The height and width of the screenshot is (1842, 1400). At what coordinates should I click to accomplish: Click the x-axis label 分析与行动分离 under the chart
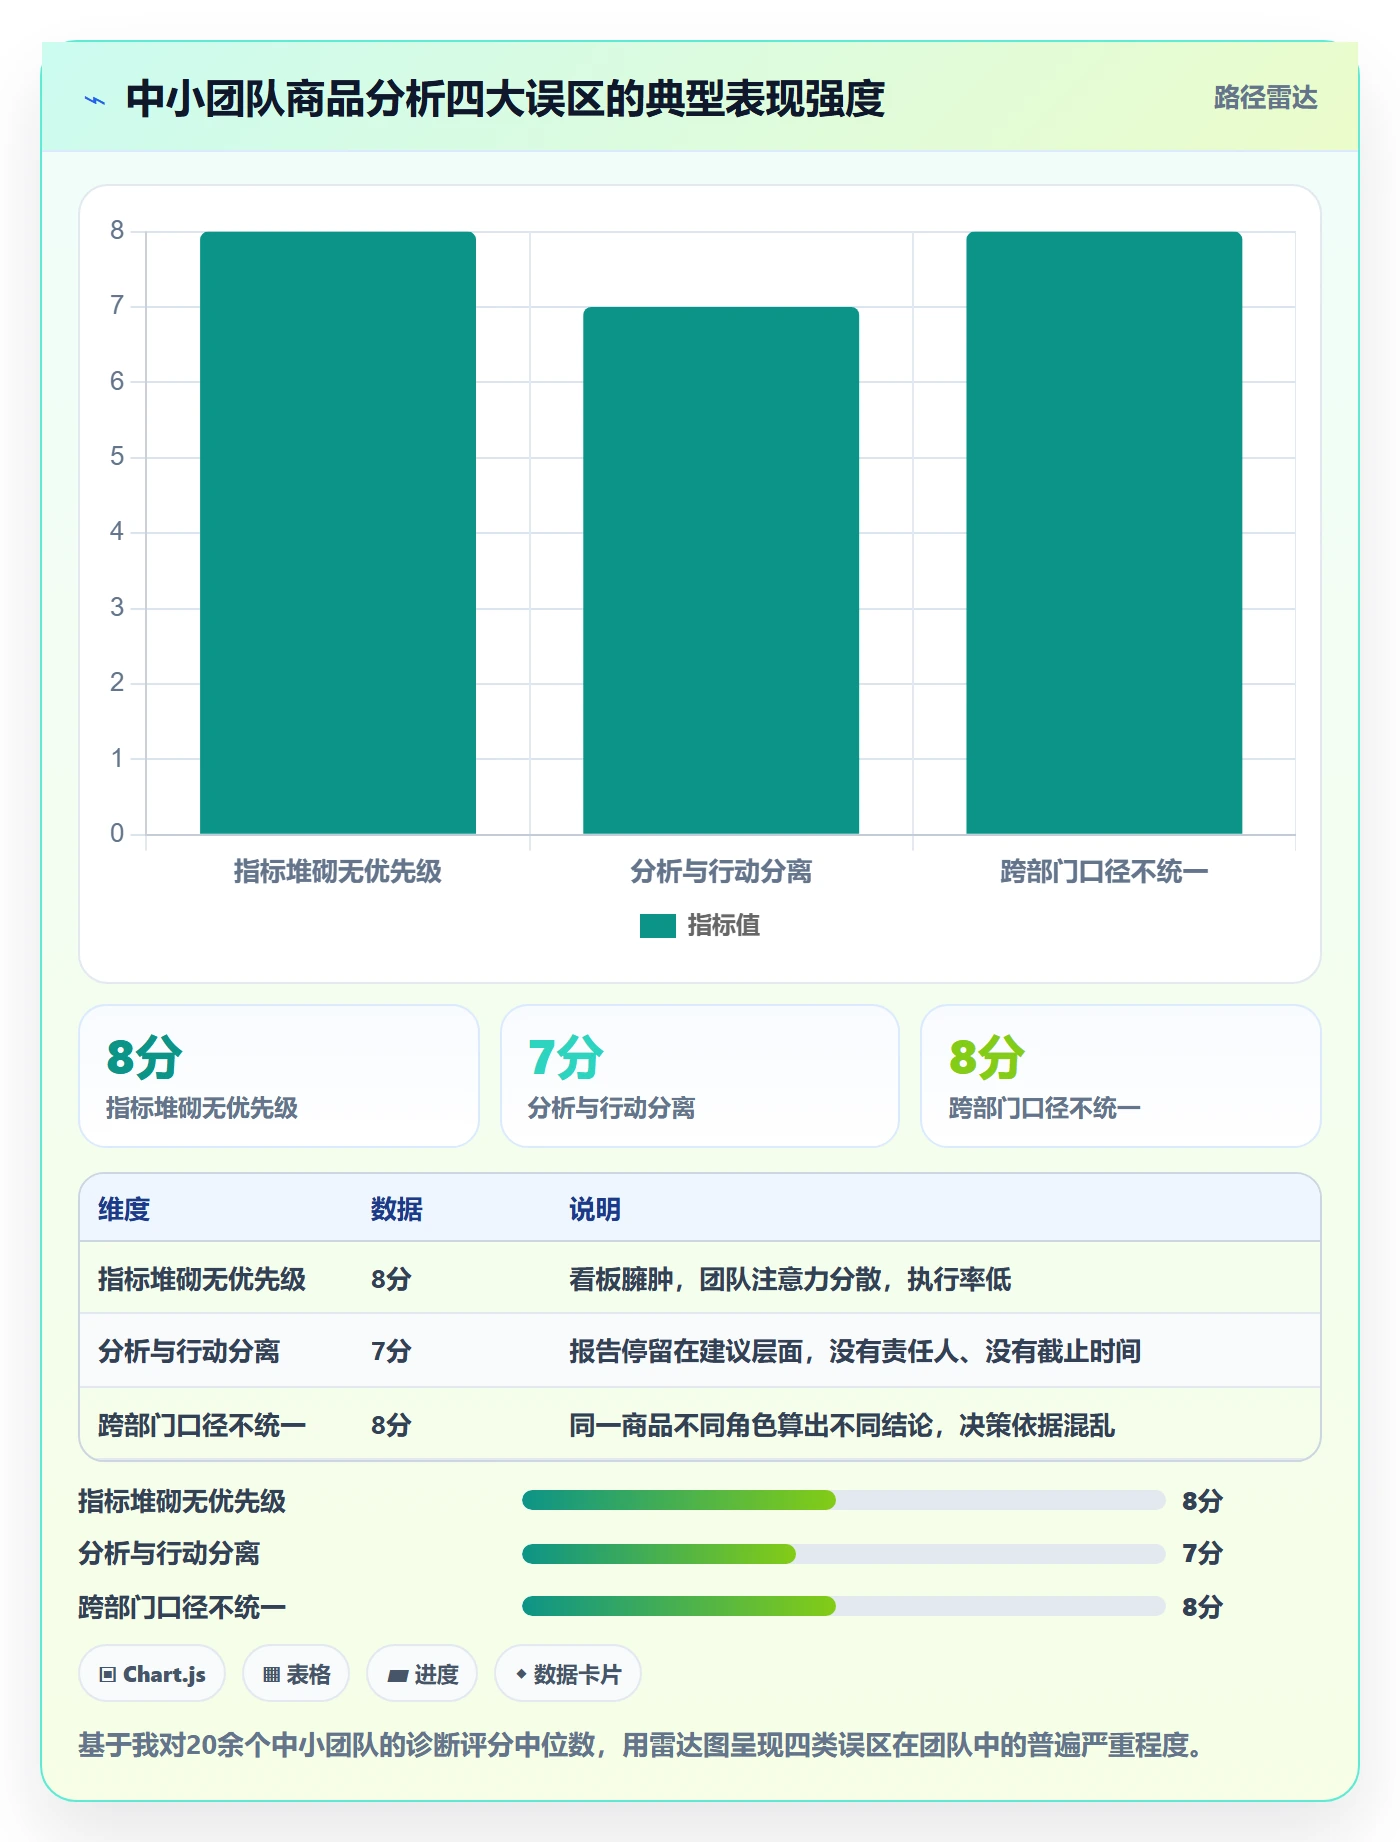click(x=721, y=872)
